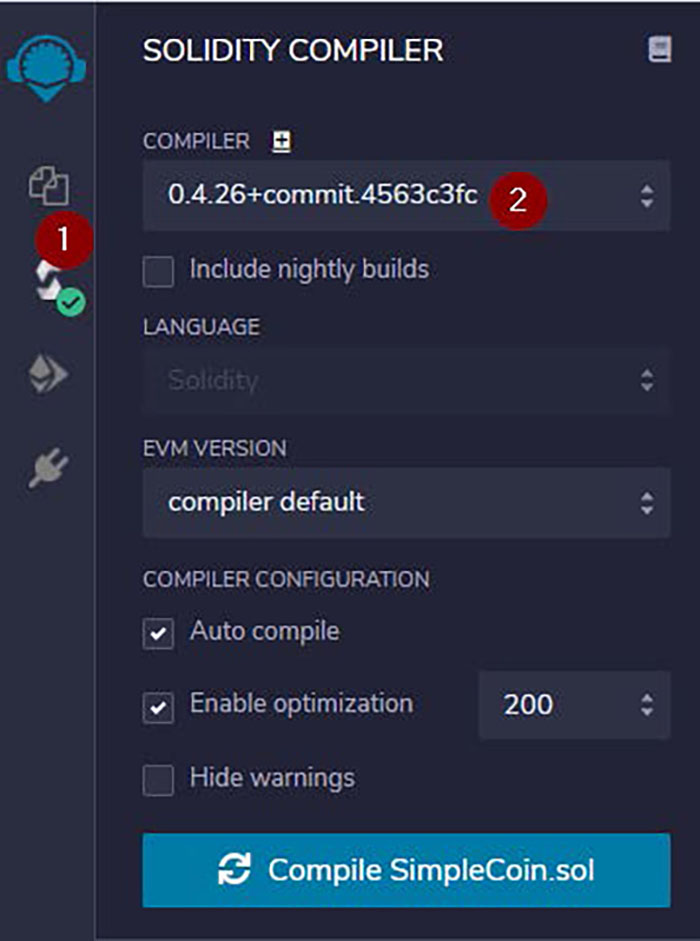Click the optimization runs 200 field

tap(540, 705)
